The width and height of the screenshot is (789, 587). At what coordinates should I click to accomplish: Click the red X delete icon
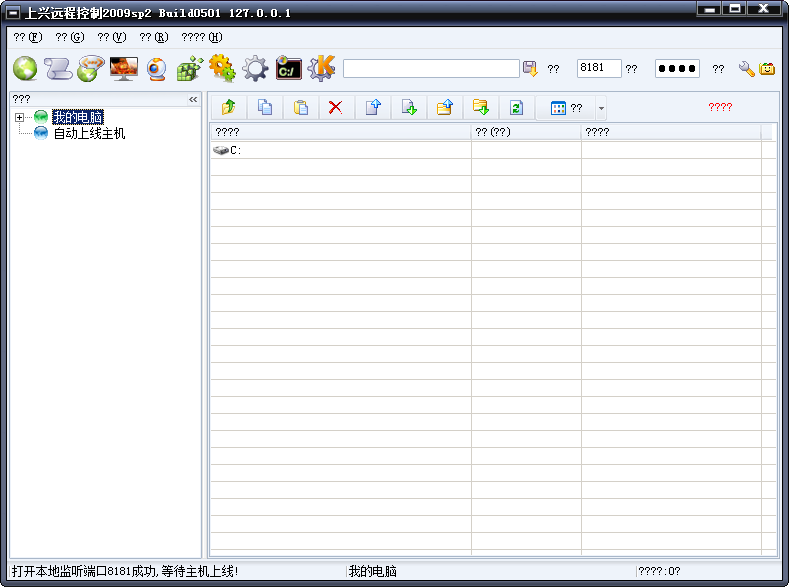pyautogui.click(x=336, y=108)
